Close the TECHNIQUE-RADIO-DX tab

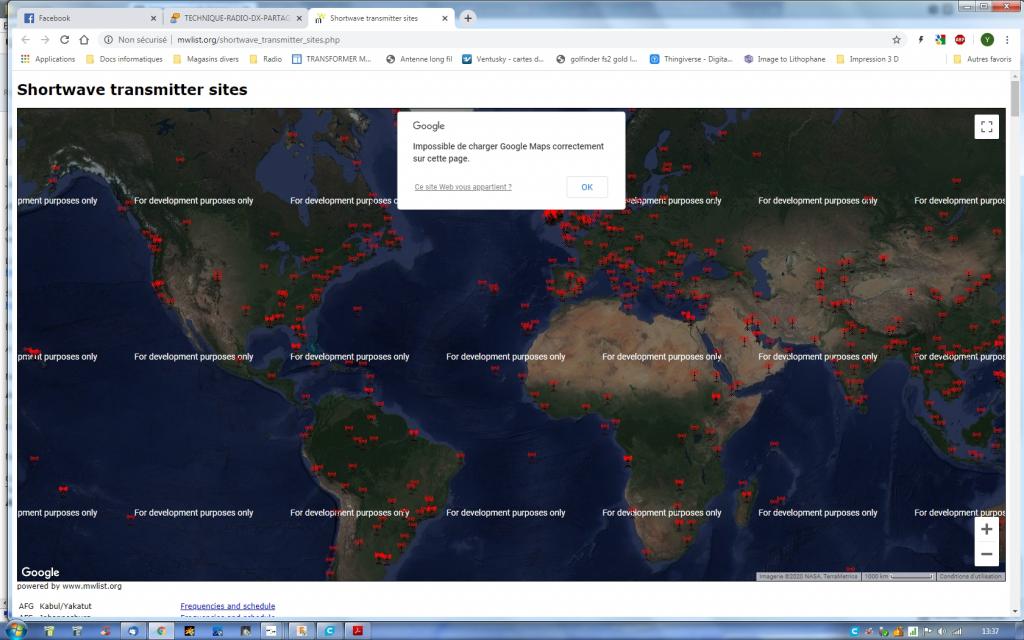[x=299, y=18]
